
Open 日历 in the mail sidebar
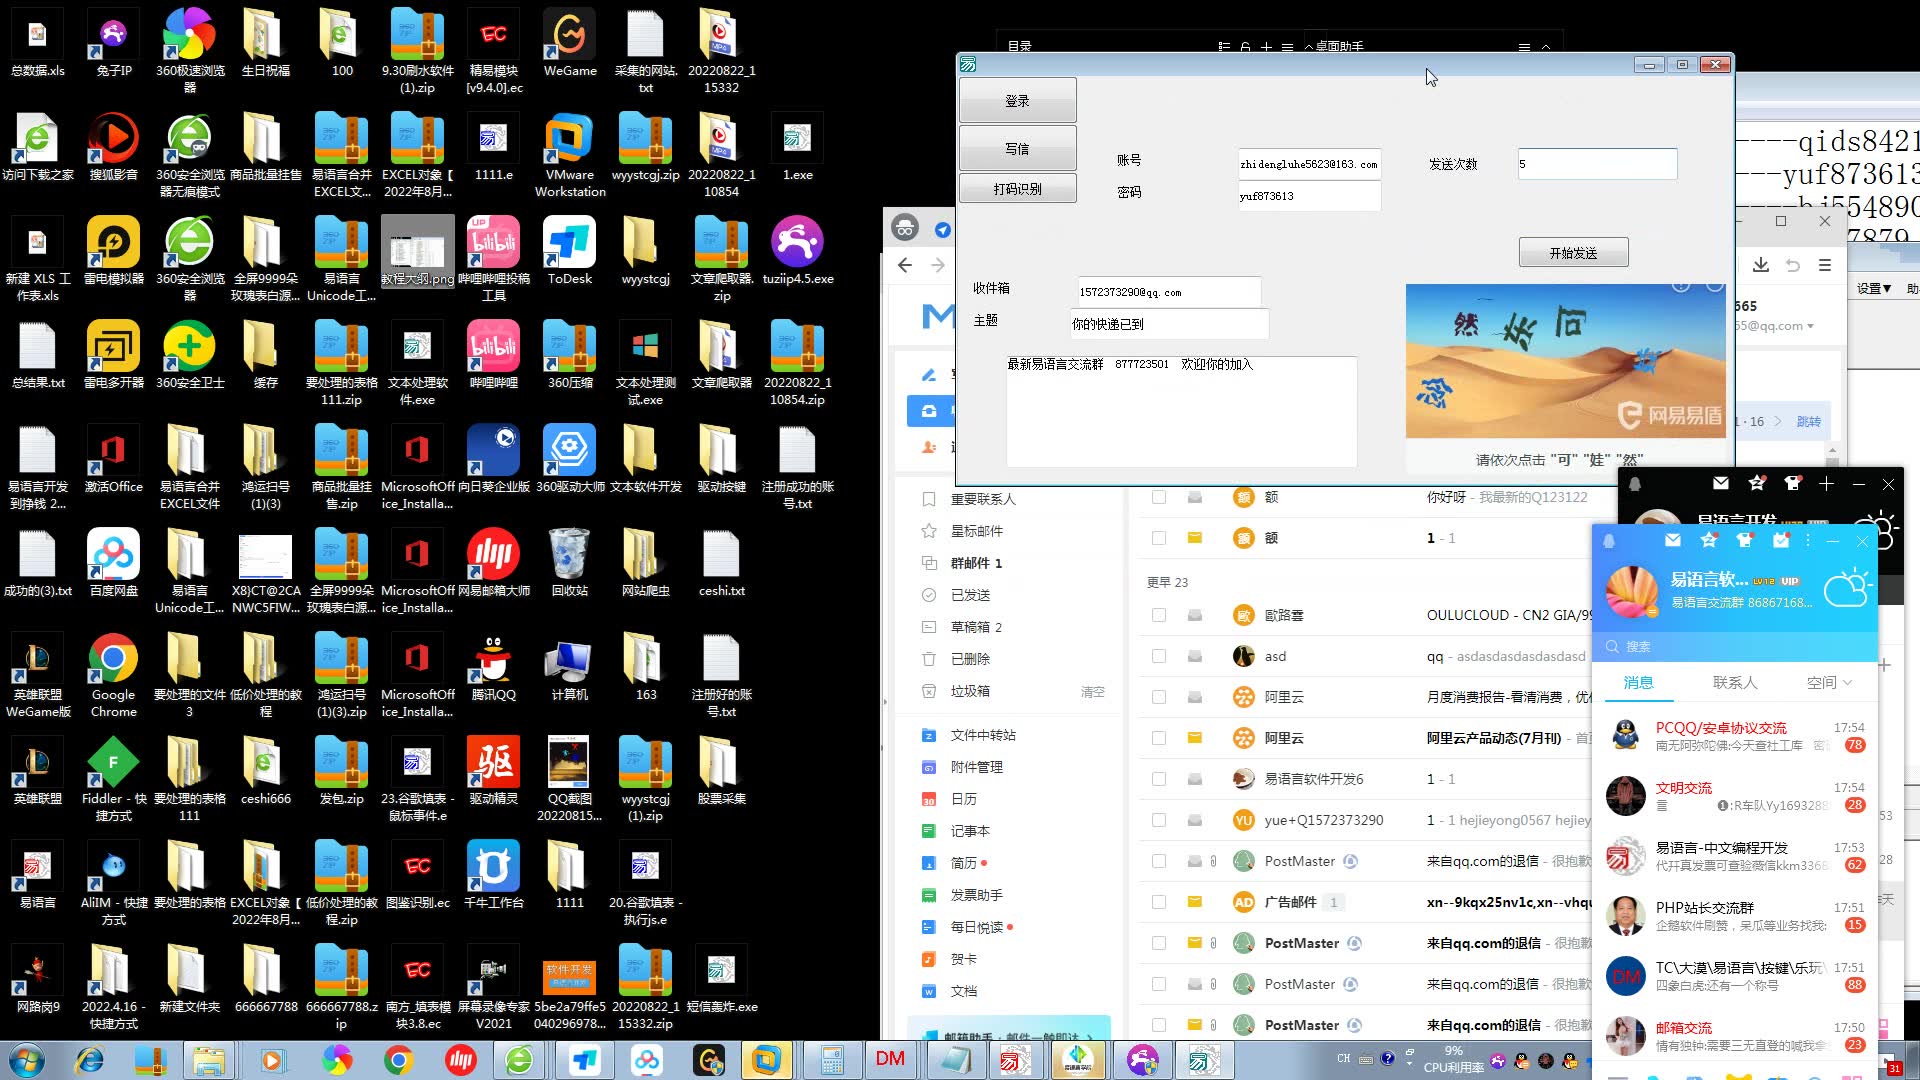(x=963, y=799)
